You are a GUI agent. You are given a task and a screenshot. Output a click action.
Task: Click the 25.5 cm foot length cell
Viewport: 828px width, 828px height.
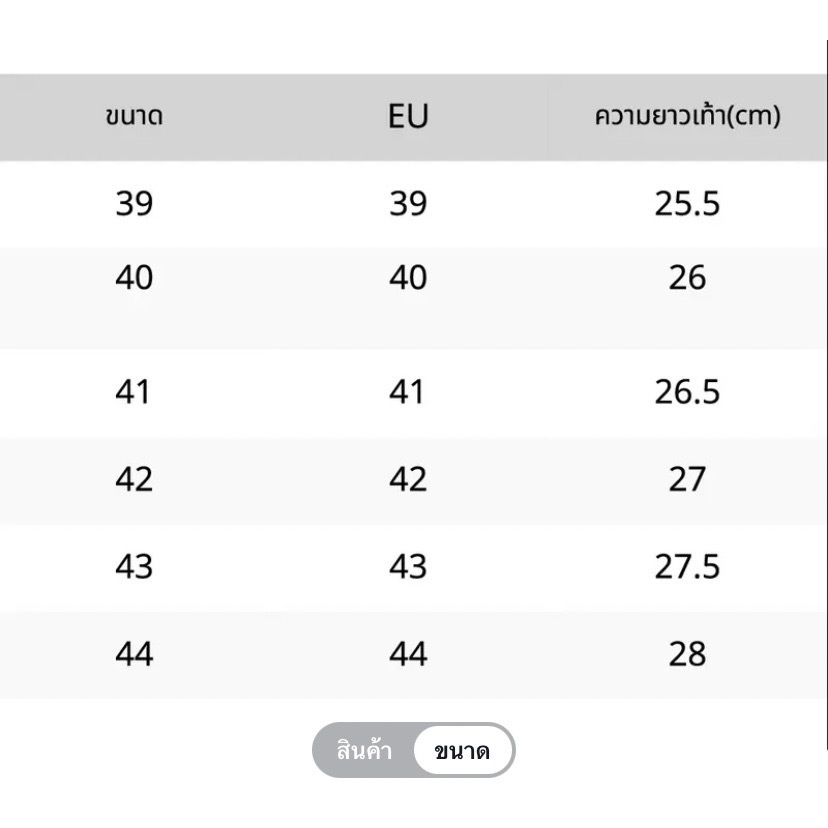[x=687, y=204]
